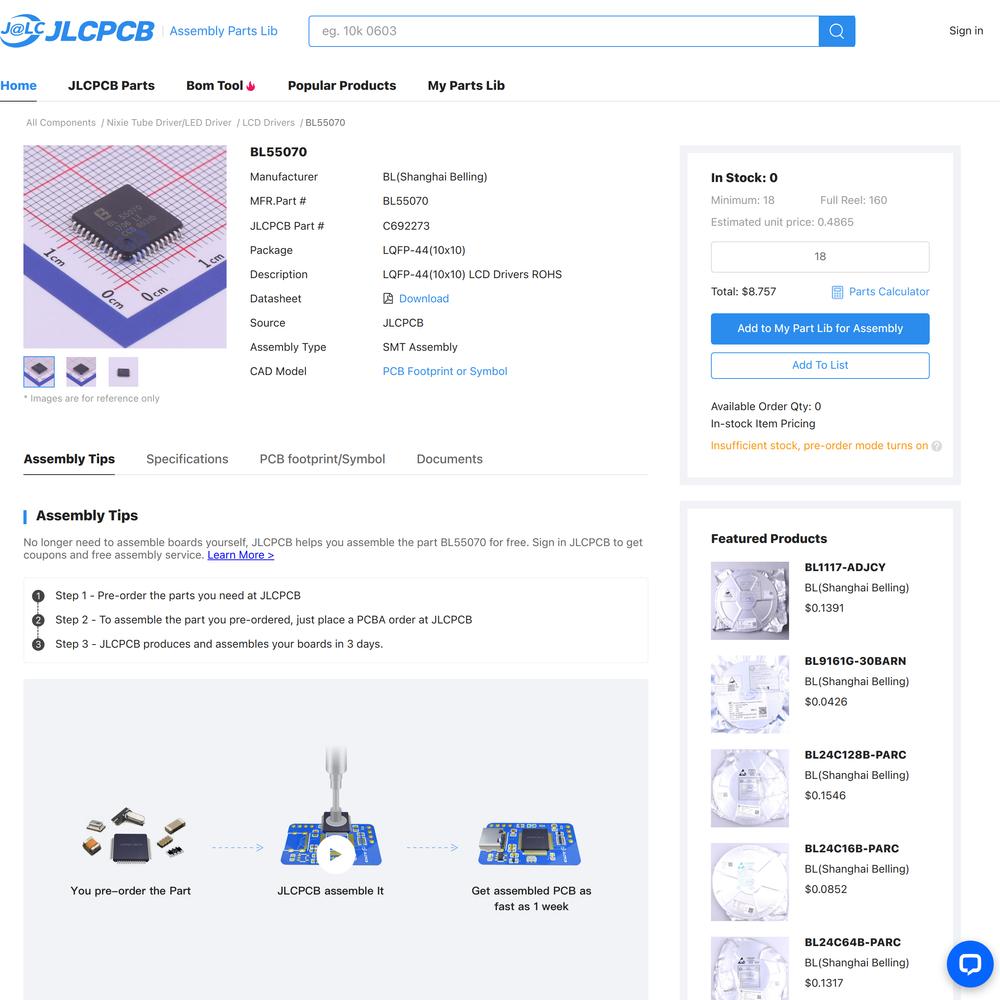Screen dimensions: 1000x1000
Task: Click the pre-order mode help question icon
Action: [x=936, y=446]
